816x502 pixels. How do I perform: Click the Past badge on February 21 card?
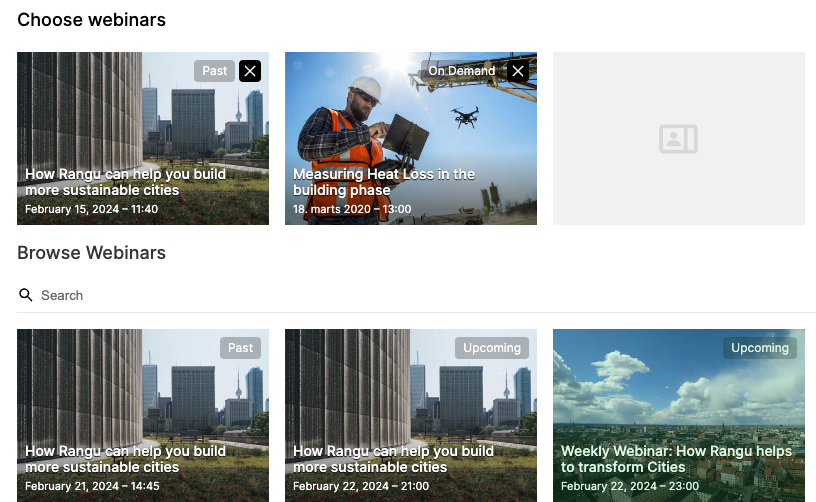(x=240, y=348)
